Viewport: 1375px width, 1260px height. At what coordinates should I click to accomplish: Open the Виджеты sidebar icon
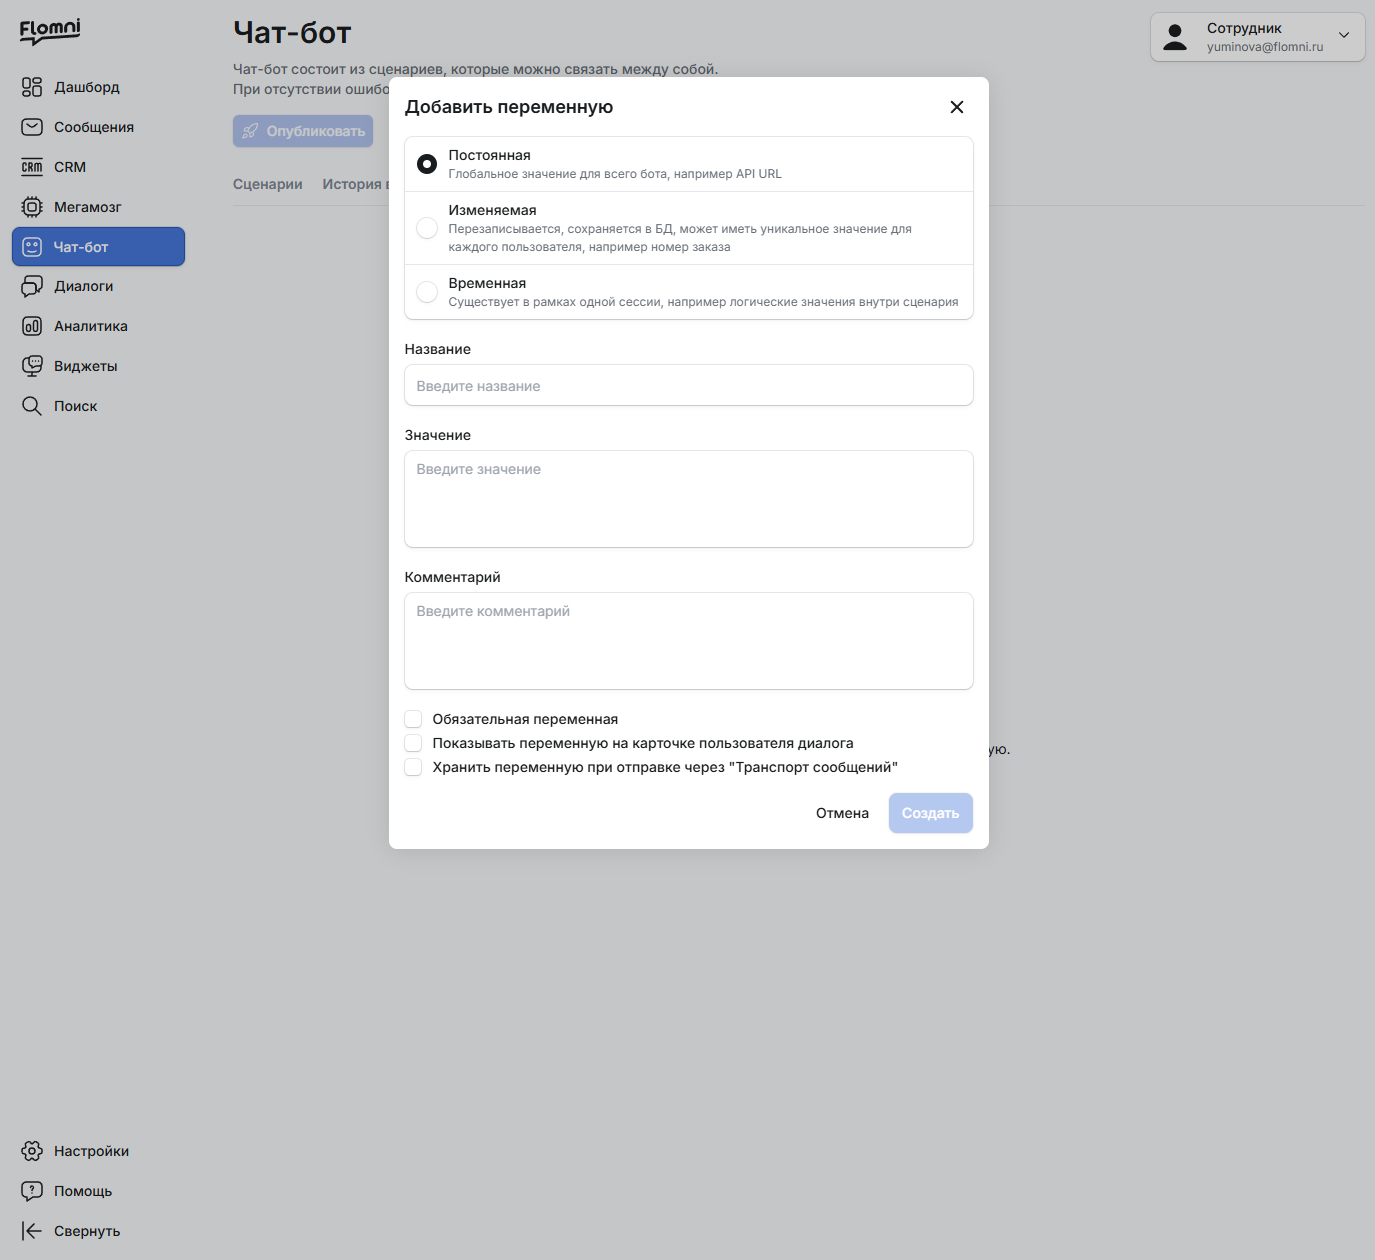(32, 366)
